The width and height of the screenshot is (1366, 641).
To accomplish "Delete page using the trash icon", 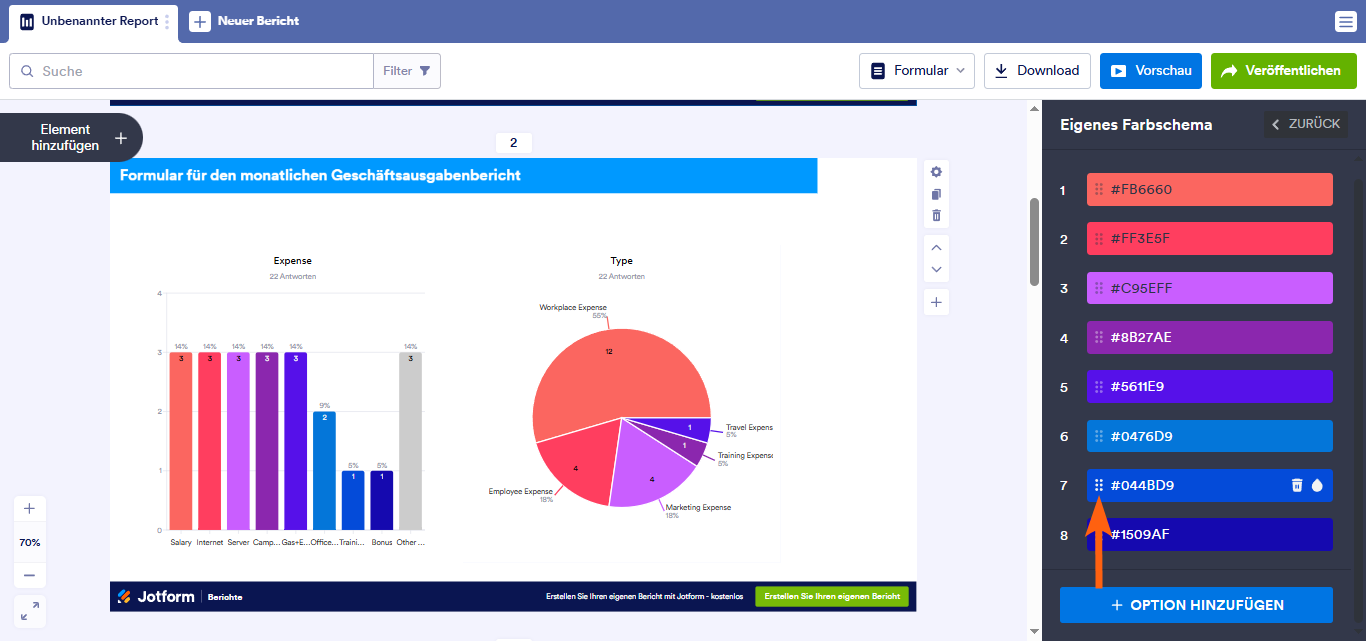I will point(936,216).
